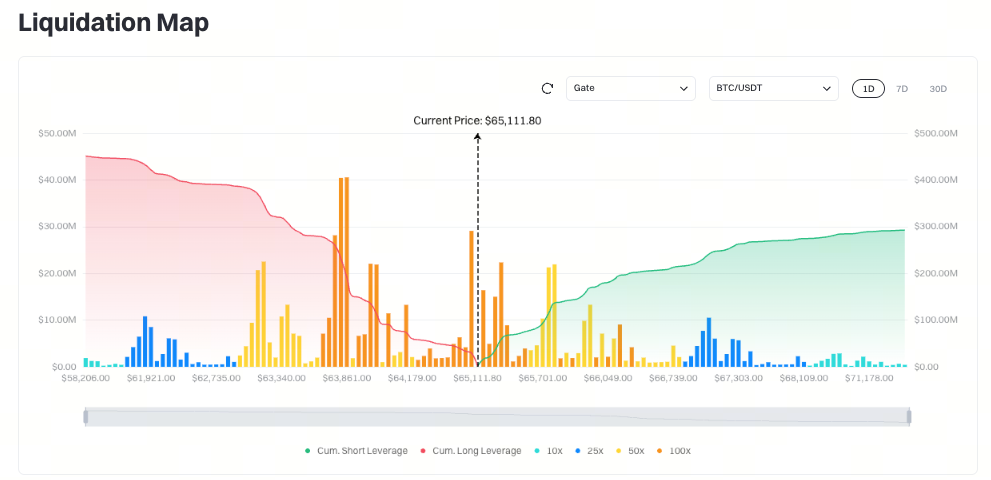Viewport: 991px width, 480px height.
Task: Click the left range slider handle
Action: tap(86, 417)
